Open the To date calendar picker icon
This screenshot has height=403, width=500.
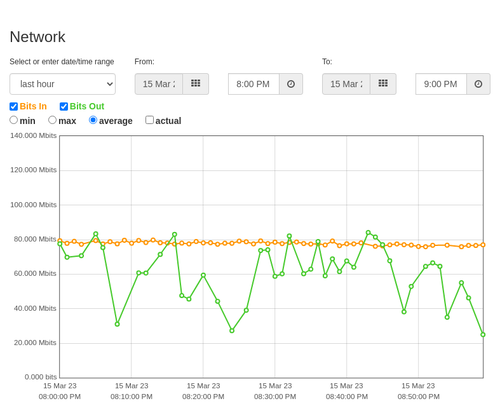tap(383, 84)
